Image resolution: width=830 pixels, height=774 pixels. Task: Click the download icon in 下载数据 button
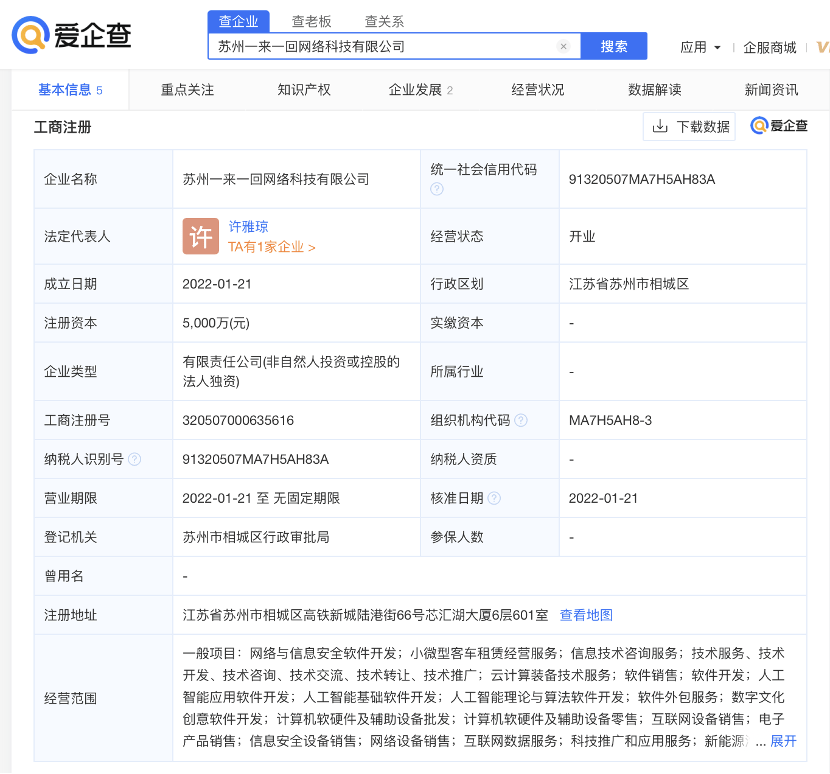[660, 127]
